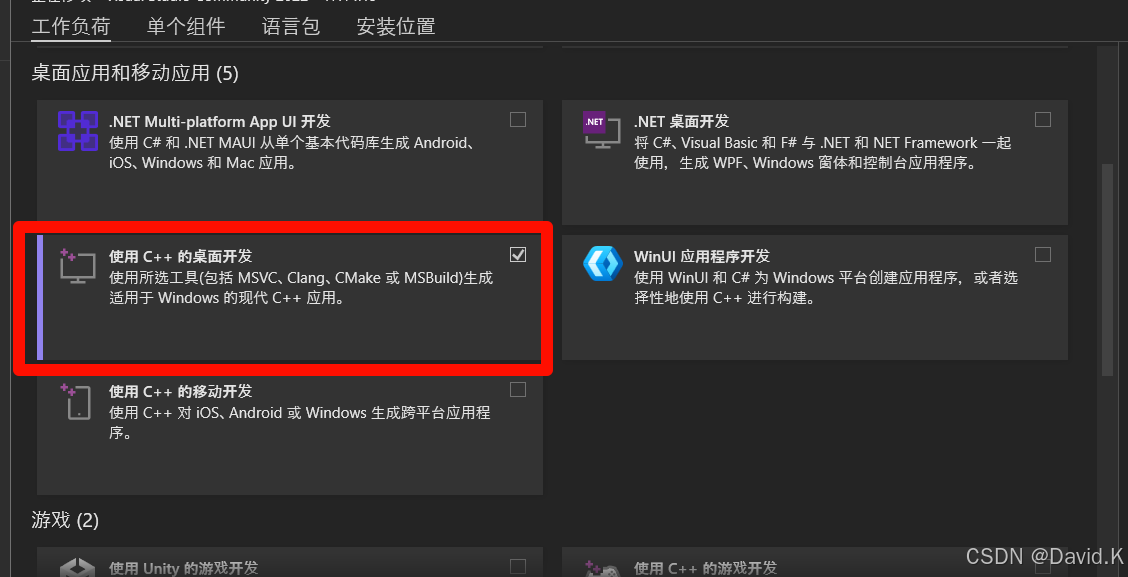Enable the .NET Multi-platform App UI checkbox
This screenshot has height=577, width=1128.
click(518, 119)
